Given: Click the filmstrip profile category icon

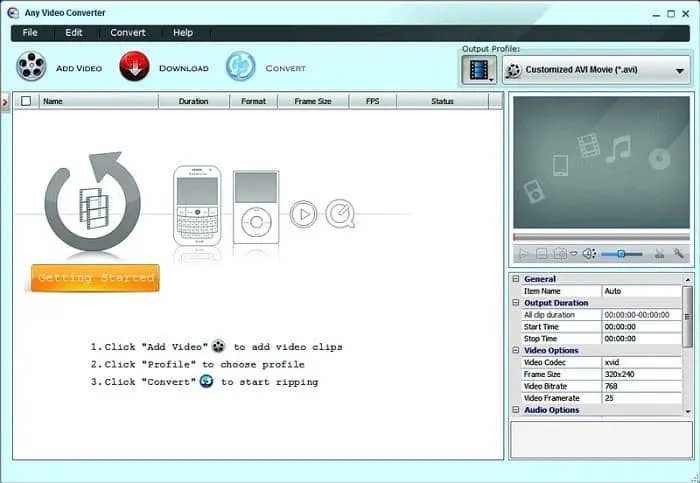Looking at the screenshot, I should [x=479, y=70].
